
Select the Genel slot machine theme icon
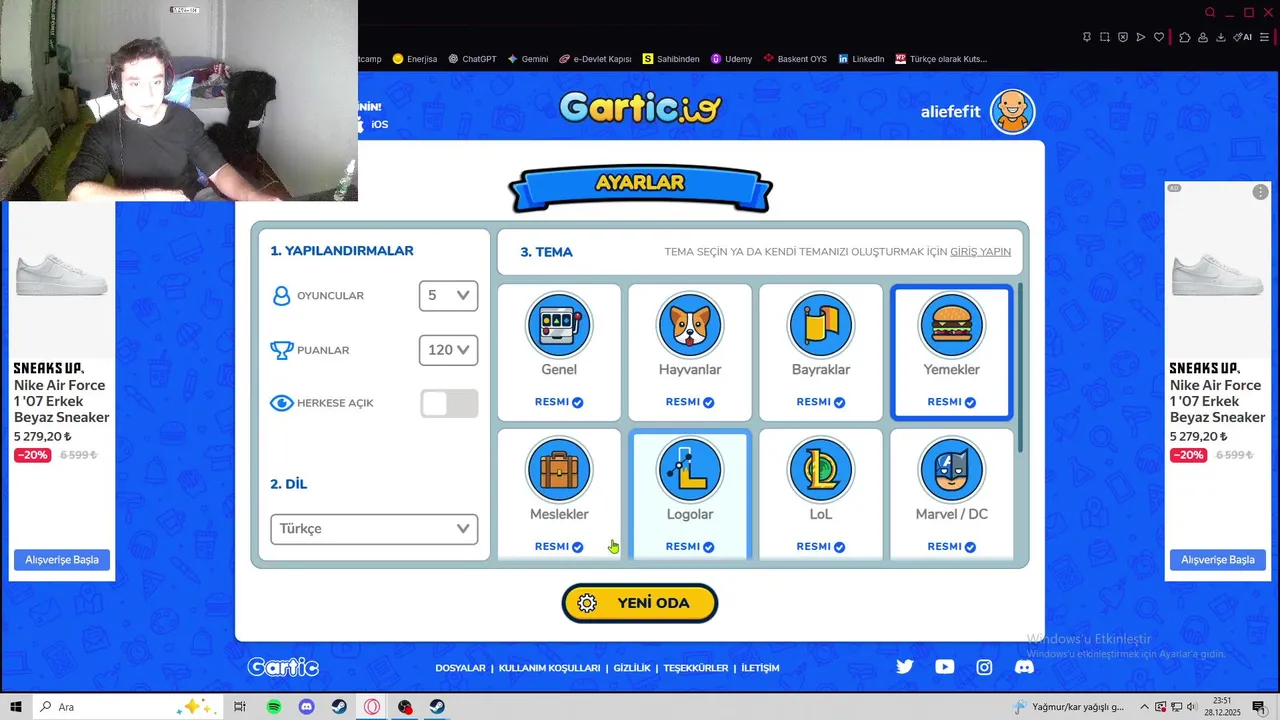[x=559, y=325]
